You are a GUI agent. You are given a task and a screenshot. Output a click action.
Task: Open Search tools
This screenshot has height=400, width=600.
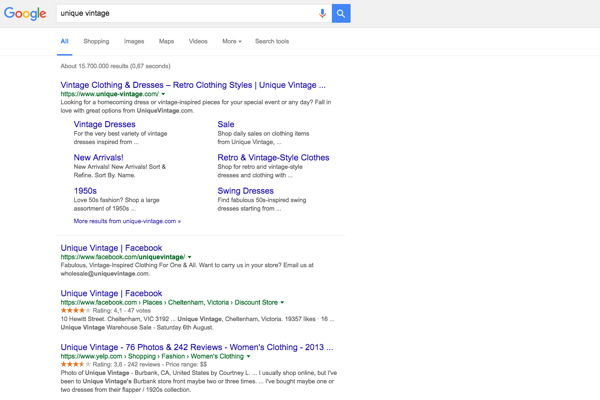tap(272, 41)
